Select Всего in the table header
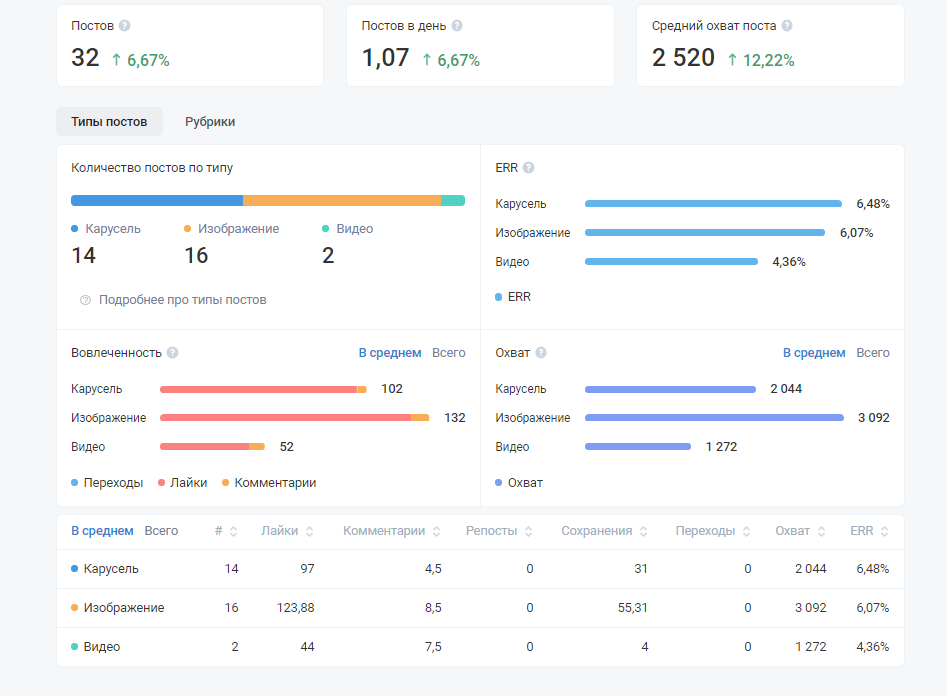Screen dimensions: 947x696 (x=161, y=530)
